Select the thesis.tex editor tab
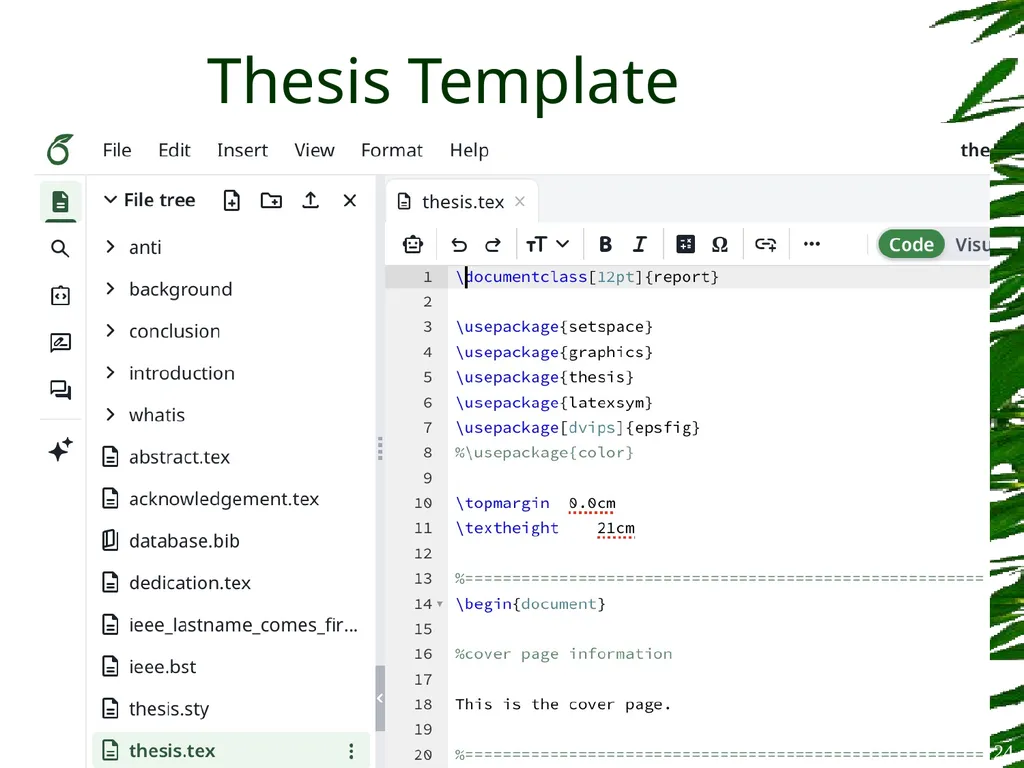1024x768 pixels. tap(462, 202)
